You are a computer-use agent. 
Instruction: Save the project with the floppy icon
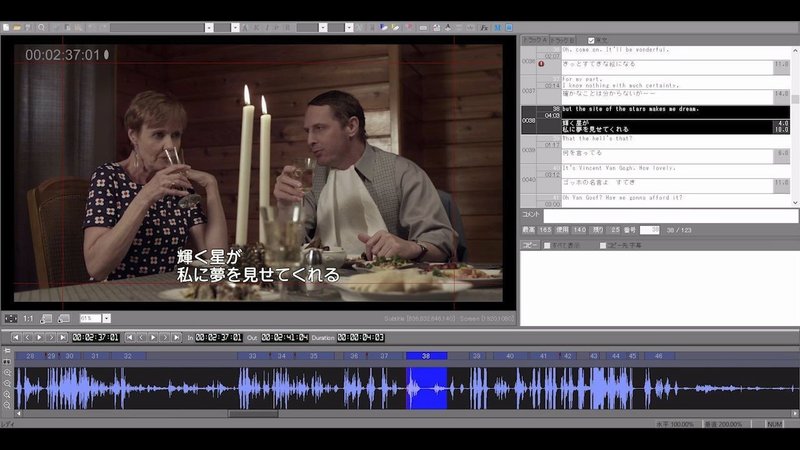[x=28, y=28]
